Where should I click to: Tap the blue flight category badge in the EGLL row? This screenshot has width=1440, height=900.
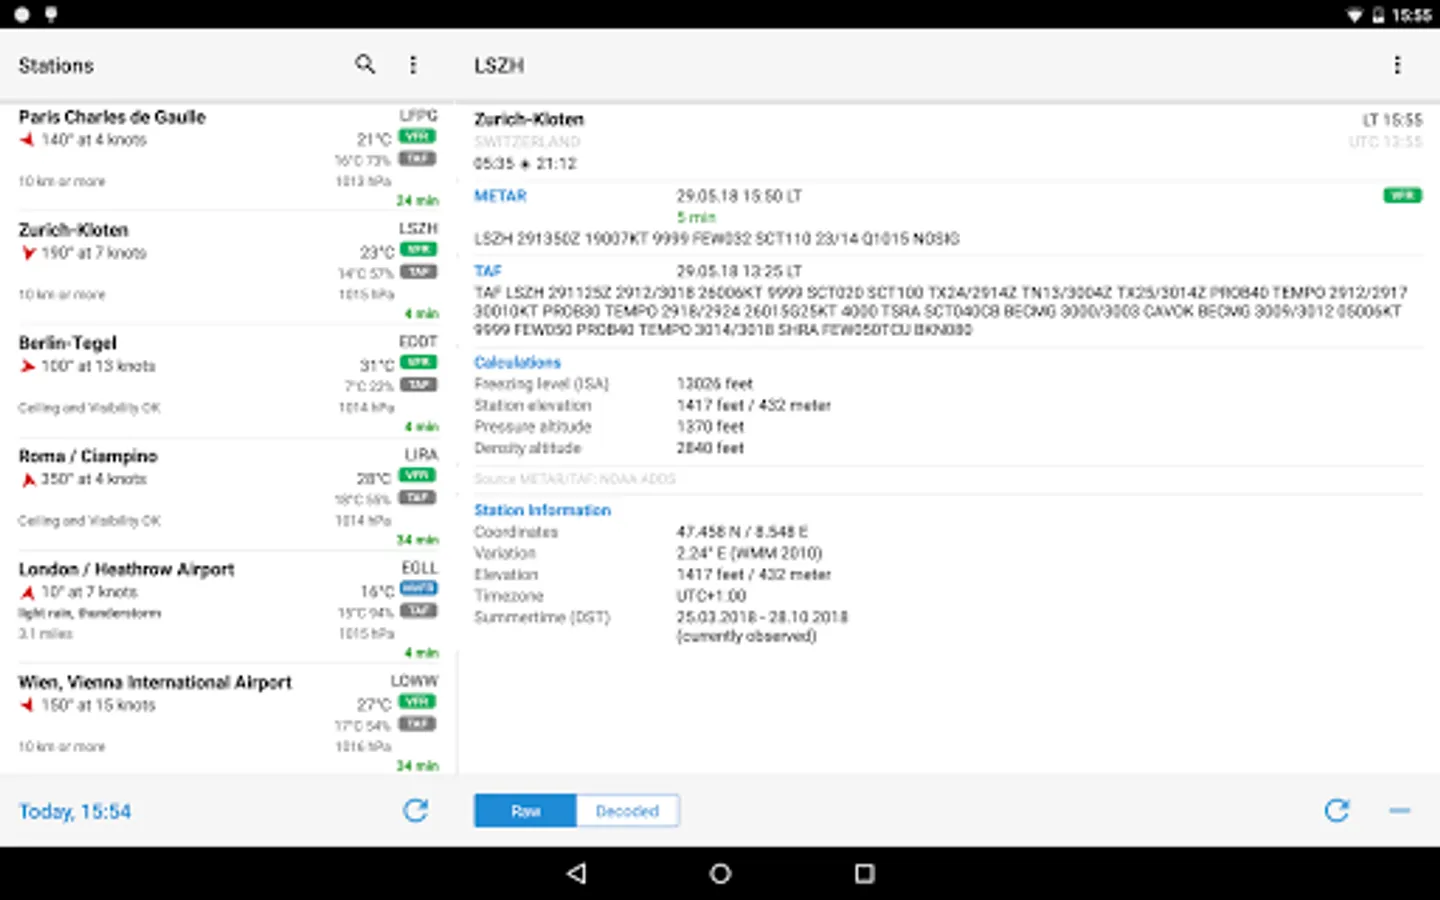pos(417,588)
